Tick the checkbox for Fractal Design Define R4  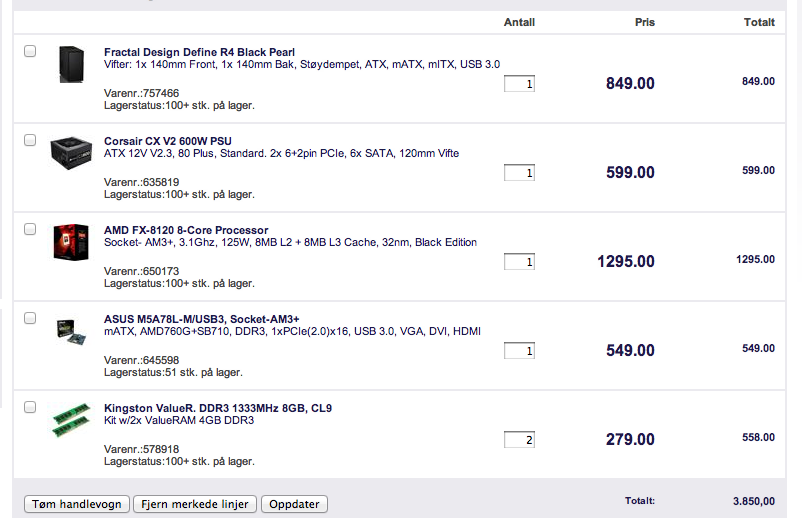[x=30, y=51]
